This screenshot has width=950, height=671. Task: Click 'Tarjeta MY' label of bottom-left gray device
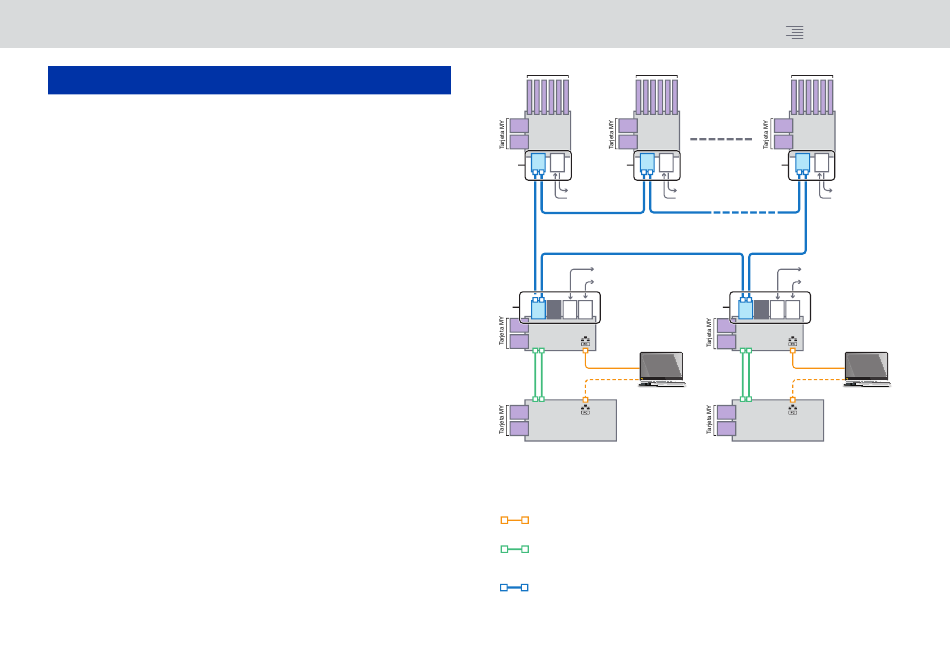tap(502, 420)
